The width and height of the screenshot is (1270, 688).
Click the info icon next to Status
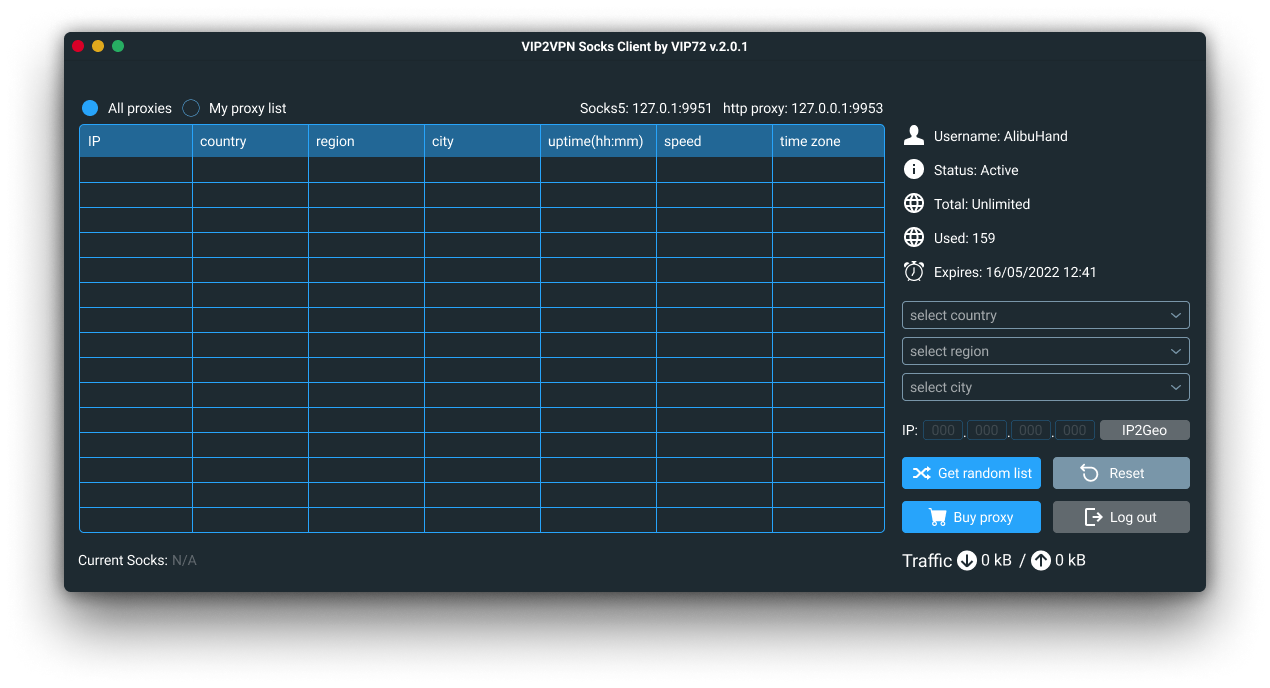(x=913, y=169)
